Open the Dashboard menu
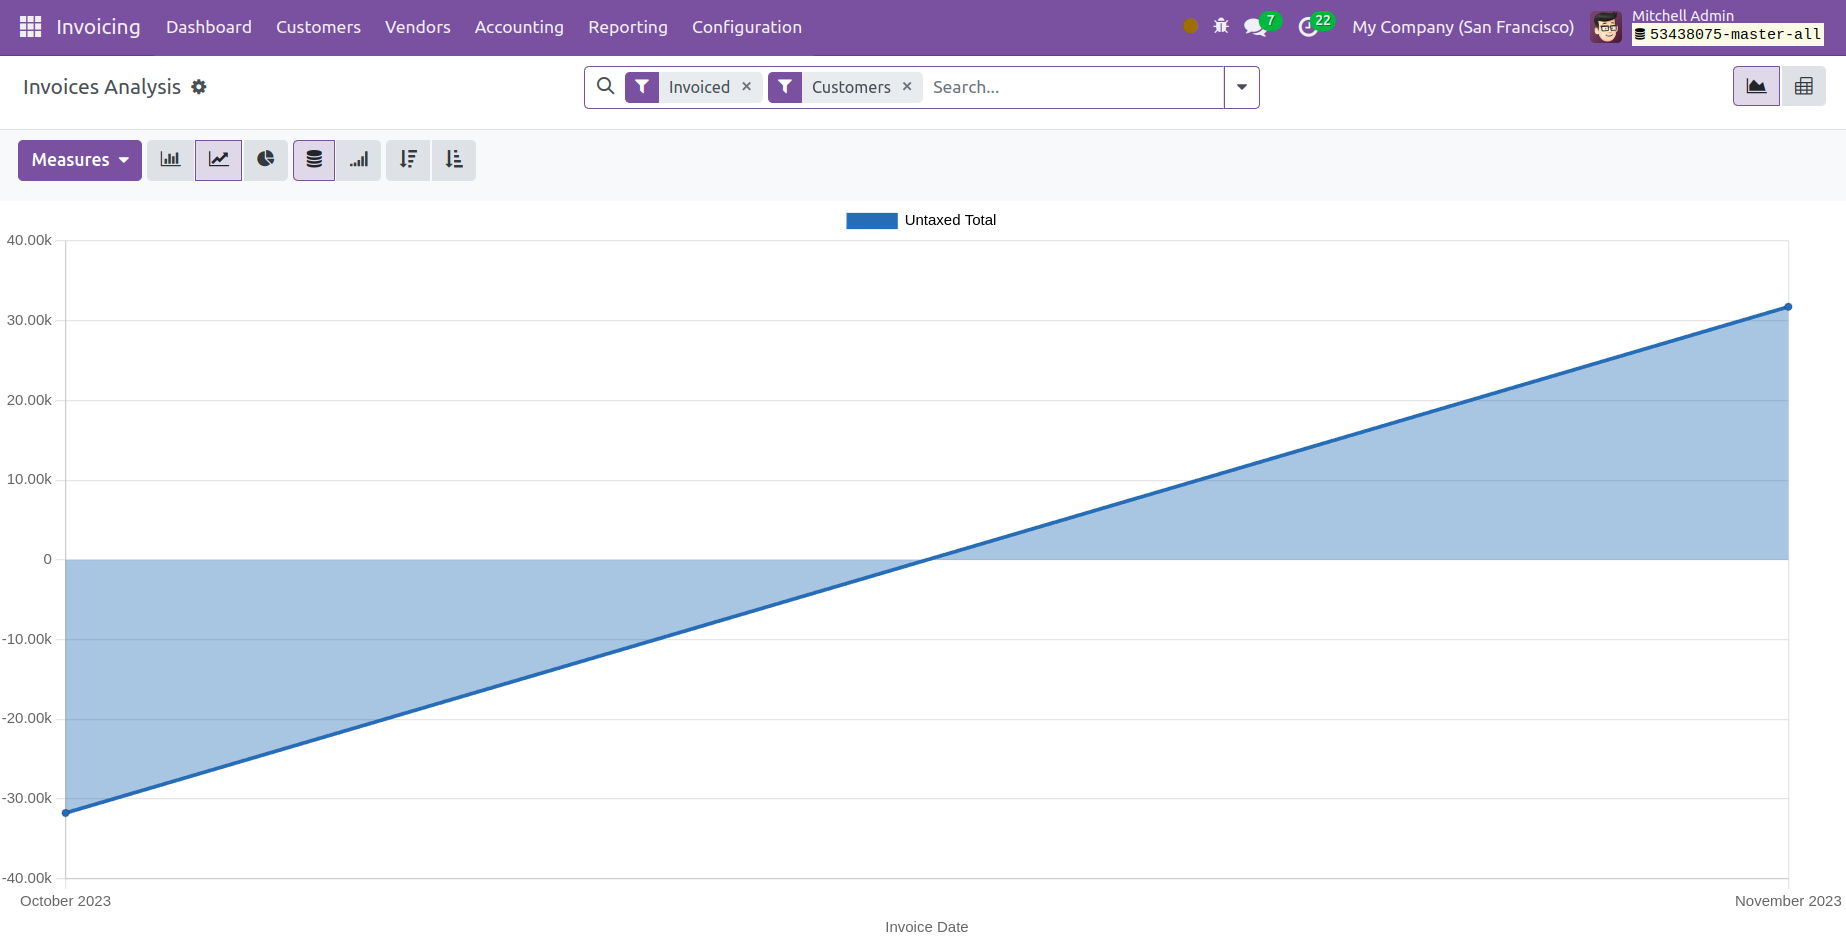This screenshot has height=942, width=1846. [209, 27]
